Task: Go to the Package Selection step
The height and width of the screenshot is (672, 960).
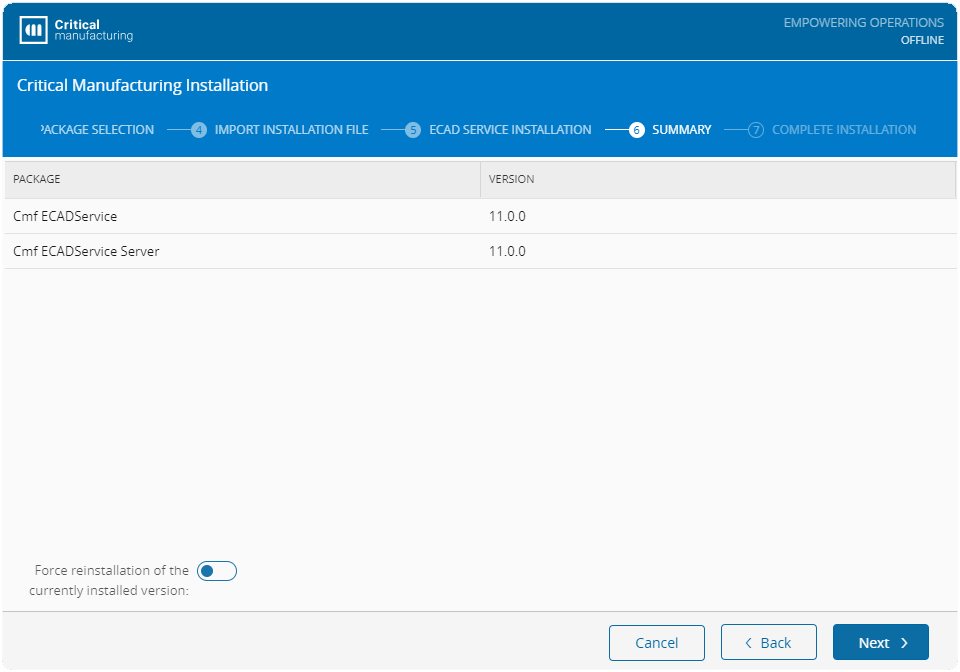Action: [97, 130]
